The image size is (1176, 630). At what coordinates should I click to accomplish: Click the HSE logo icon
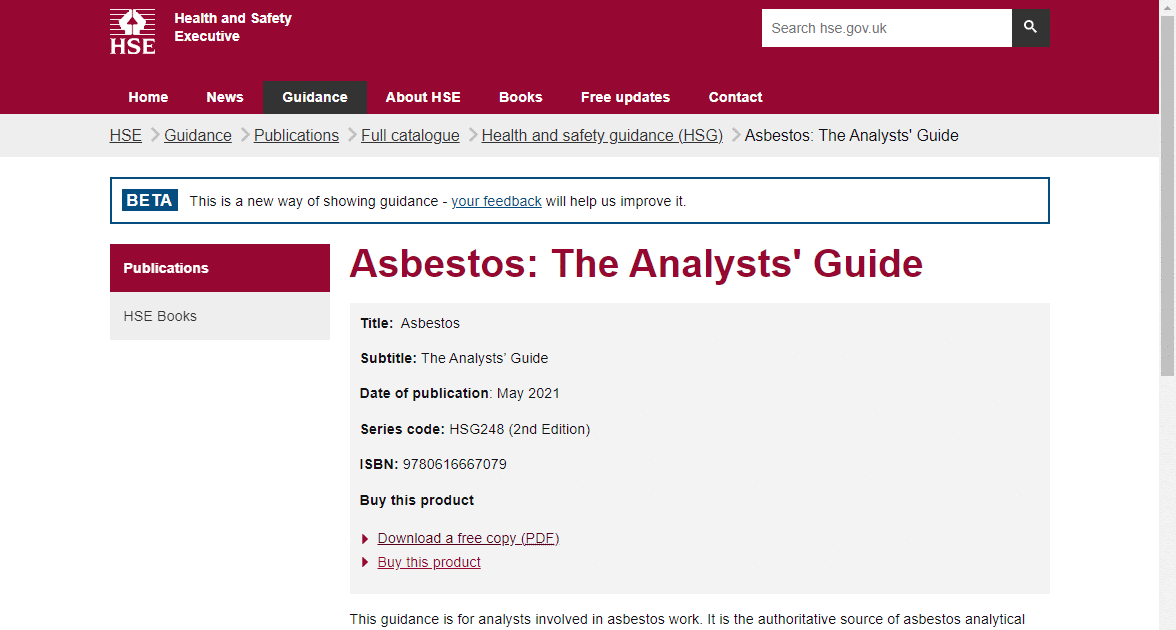132,31
